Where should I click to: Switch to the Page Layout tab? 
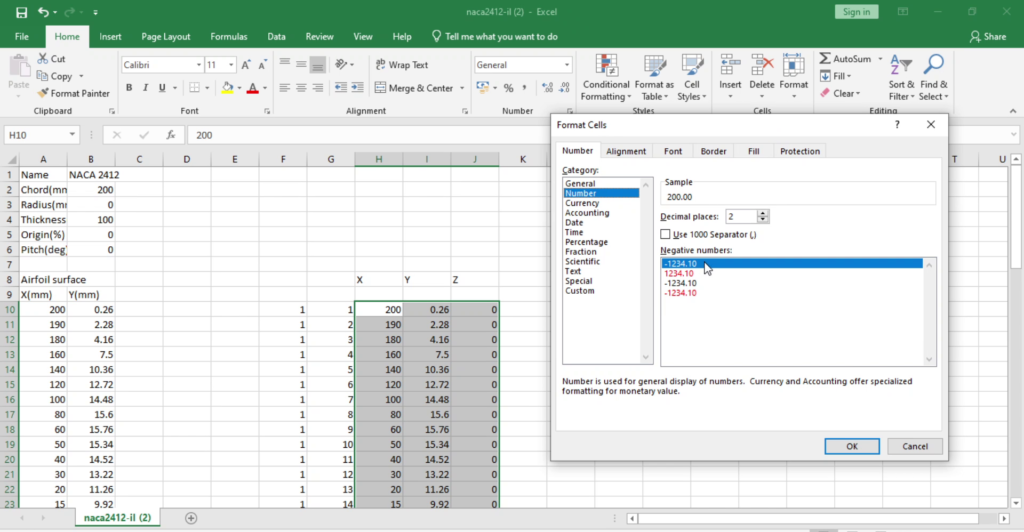pyautogui.click(x=166, y=37)
